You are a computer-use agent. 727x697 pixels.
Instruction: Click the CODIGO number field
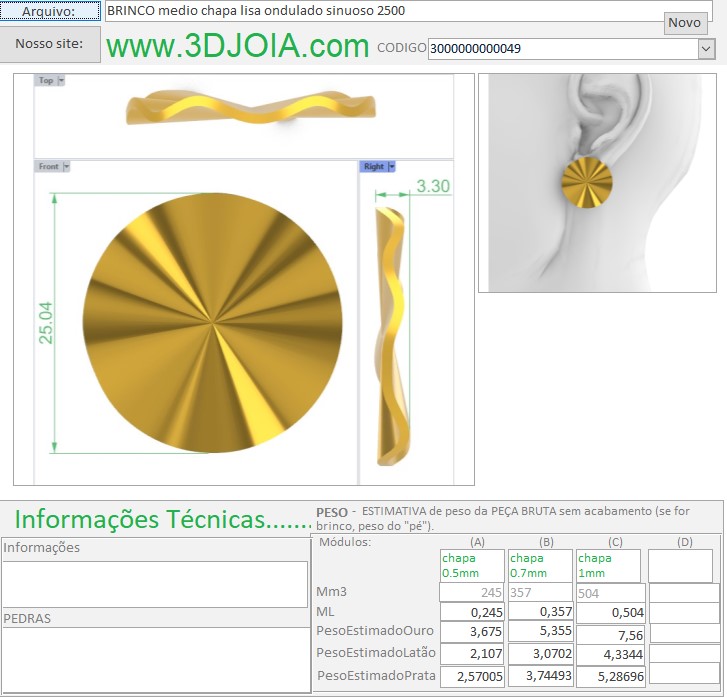pos(560,48)
